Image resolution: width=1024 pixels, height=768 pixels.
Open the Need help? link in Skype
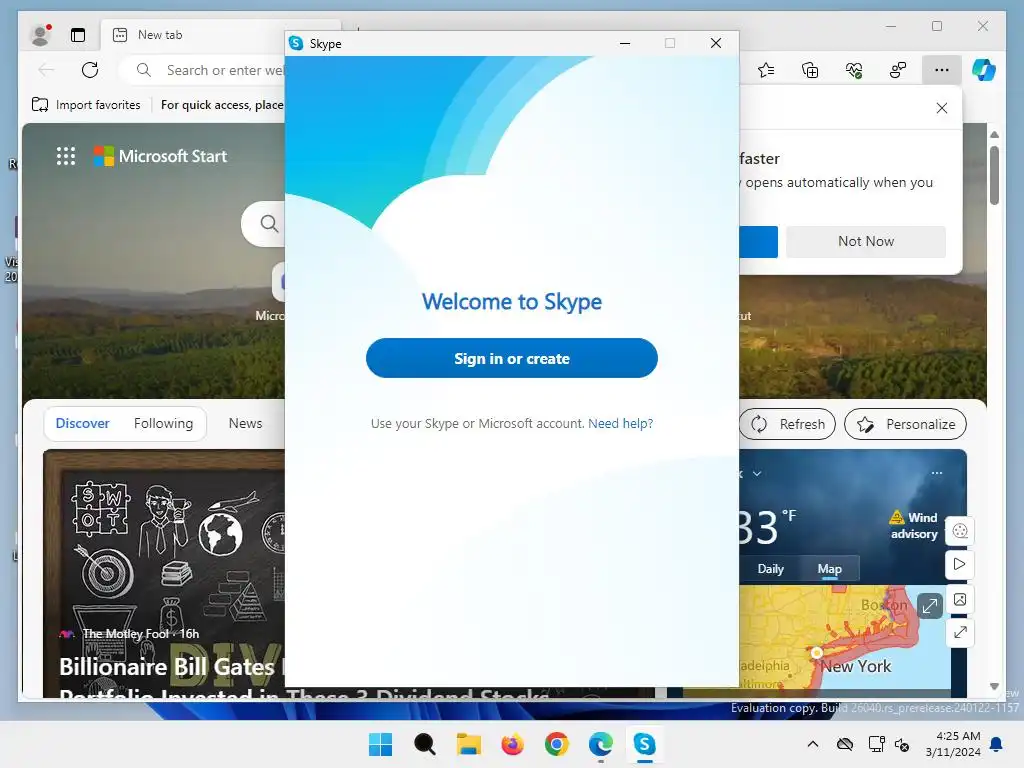(620, 423)
